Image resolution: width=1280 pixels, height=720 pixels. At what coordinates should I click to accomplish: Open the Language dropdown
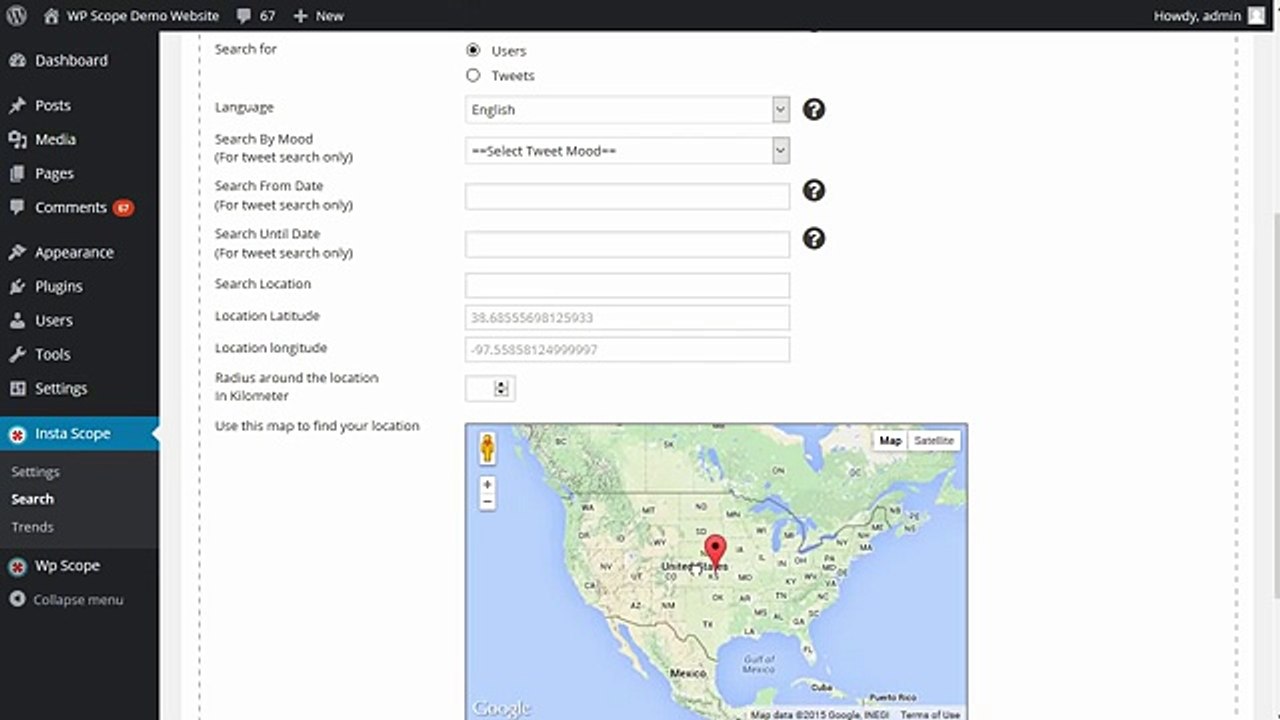tap(627, 110)
